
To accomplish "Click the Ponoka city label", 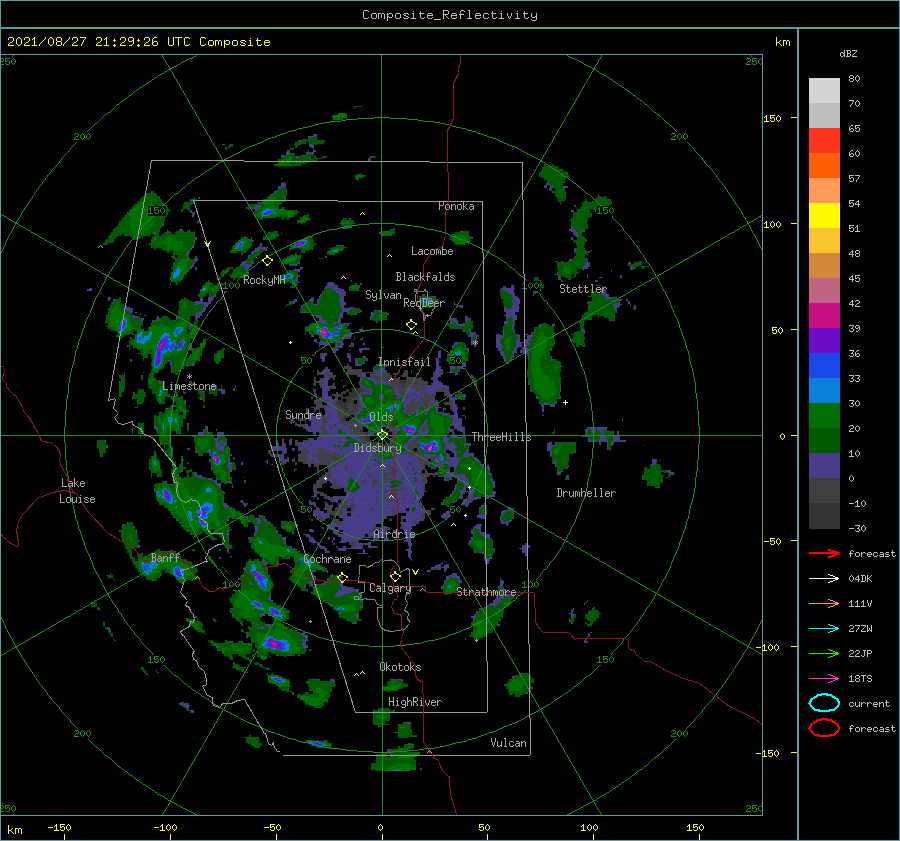I will click(x=456, y=206).
